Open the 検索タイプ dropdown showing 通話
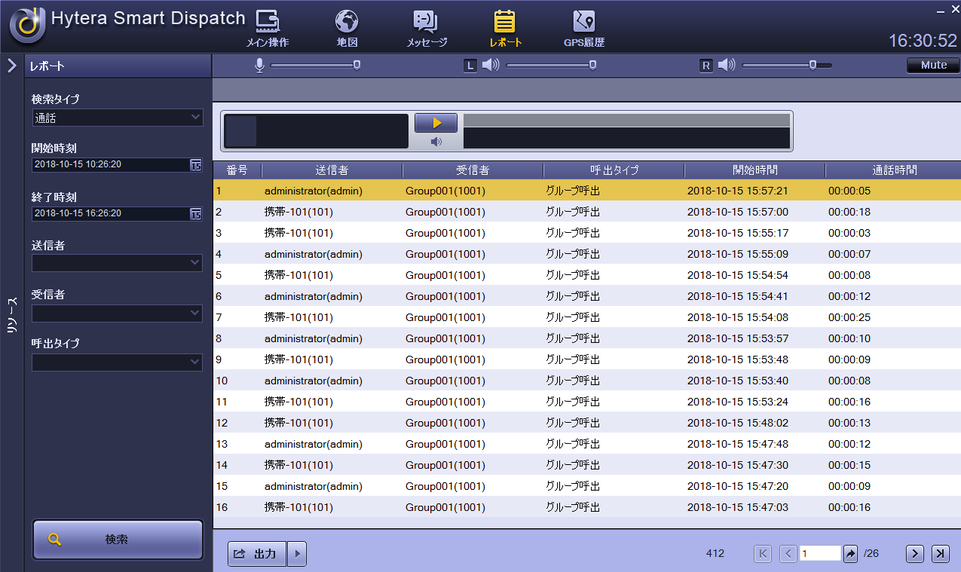 click(x=117, y=118)
